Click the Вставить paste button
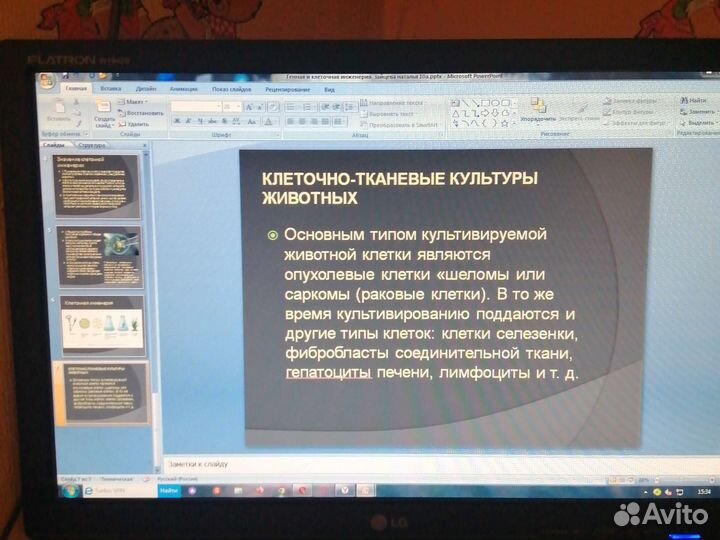Screen dimensions: 720x540 [59, 112]
